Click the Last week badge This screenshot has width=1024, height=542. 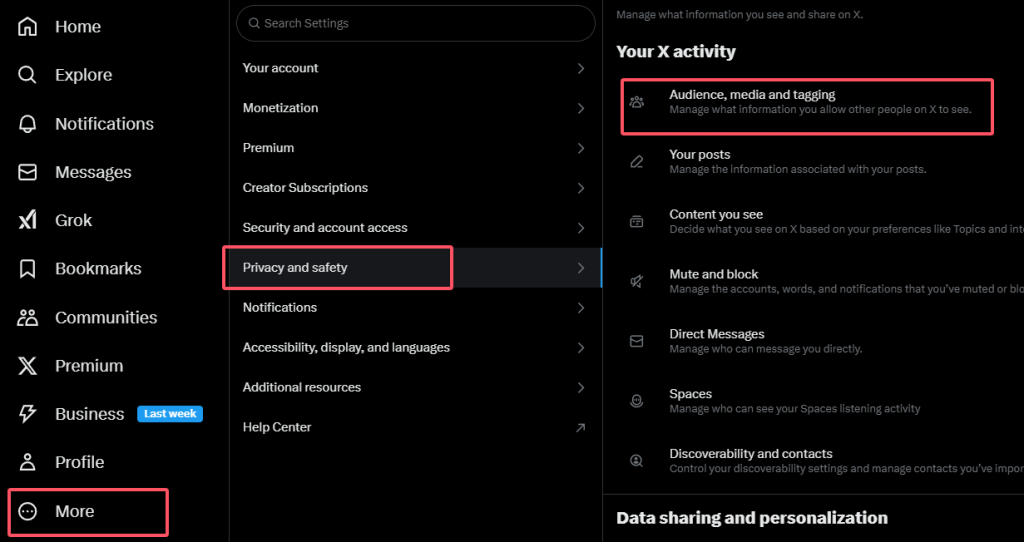(x=170, y=414)
